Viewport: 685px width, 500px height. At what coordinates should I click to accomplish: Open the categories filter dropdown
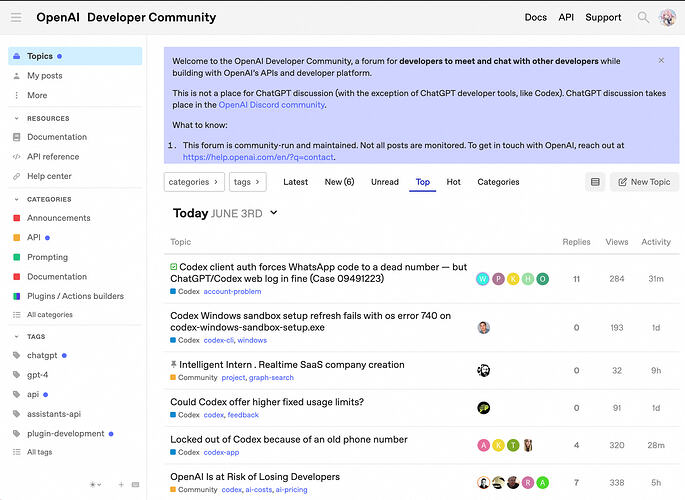tap(194, 182)
